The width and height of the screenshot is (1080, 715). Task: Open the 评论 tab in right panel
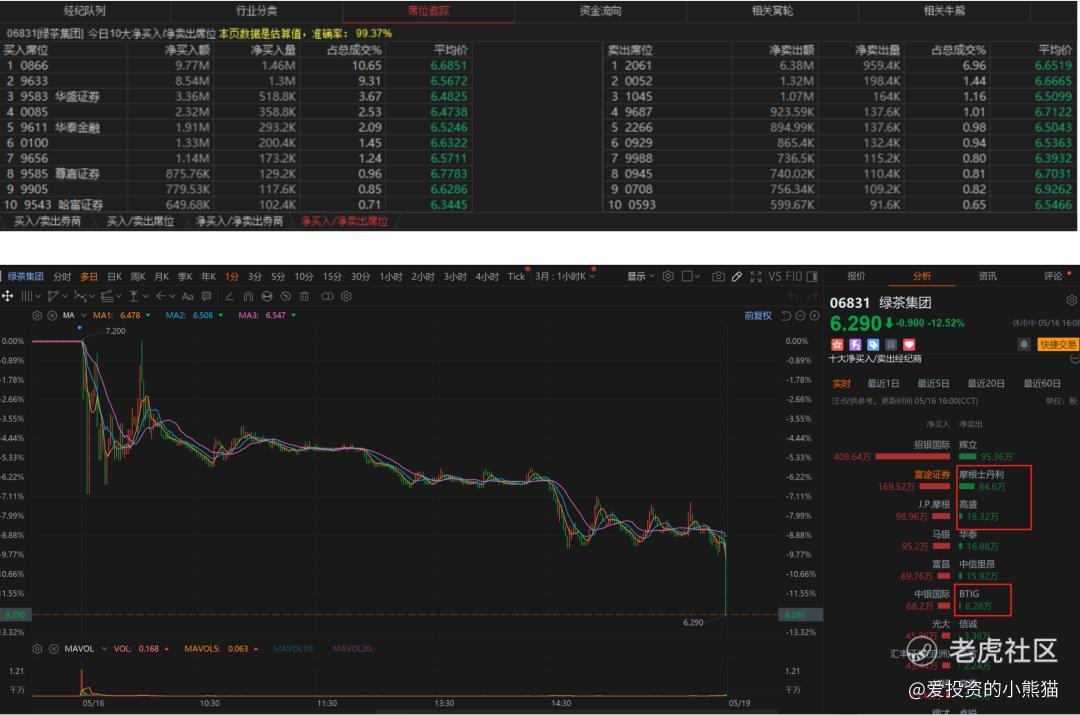[1053, 276]
